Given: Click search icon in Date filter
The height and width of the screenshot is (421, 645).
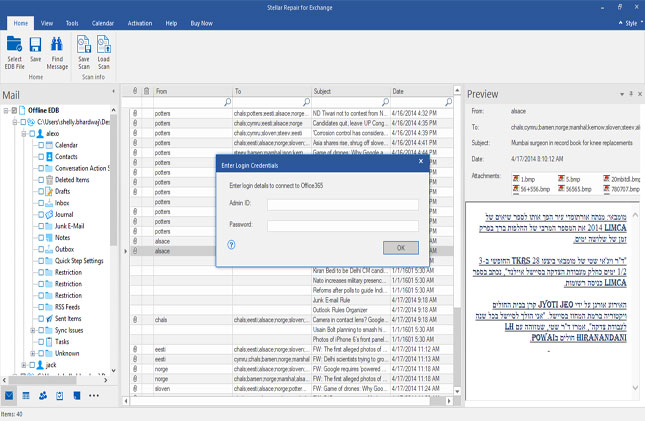Looking at the screenshot, I should point(448,102).
